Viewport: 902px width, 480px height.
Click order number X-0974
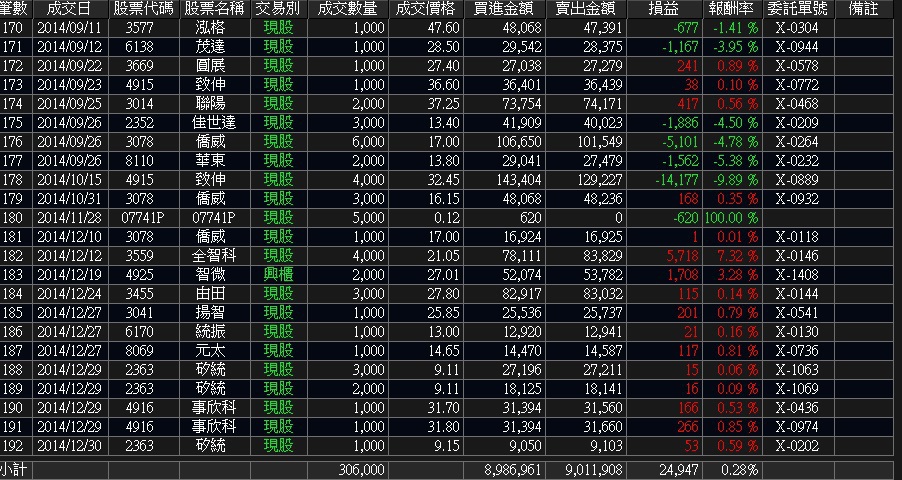[797, 426]
